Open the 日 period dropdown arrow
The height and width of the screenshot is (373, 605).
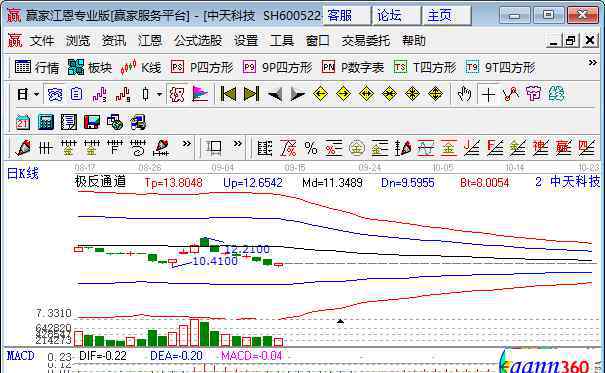(36, 94)
